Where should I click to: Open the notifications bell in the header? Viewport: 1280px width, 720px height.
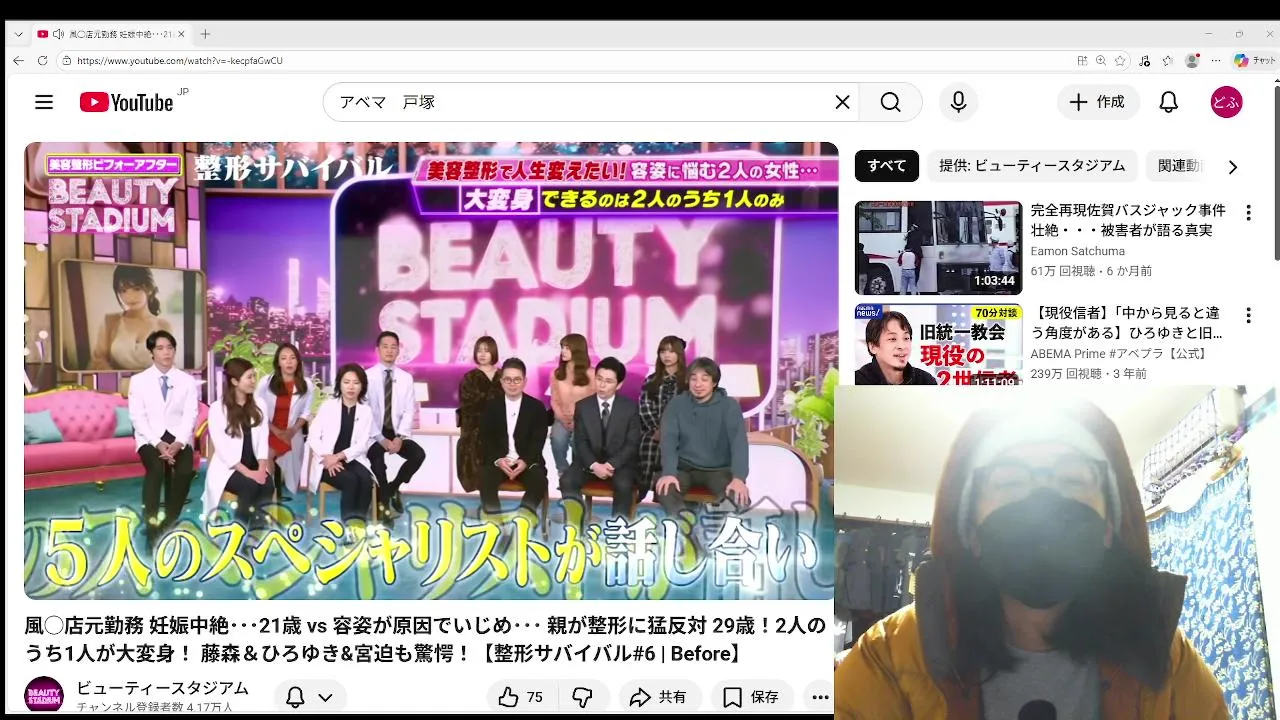(1168, 102)
